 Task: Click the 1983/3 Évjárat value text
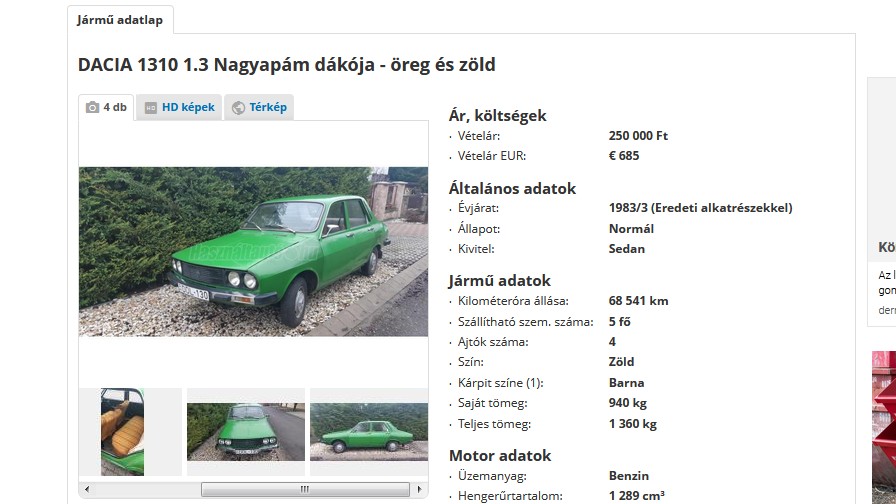tap(701, 208)
